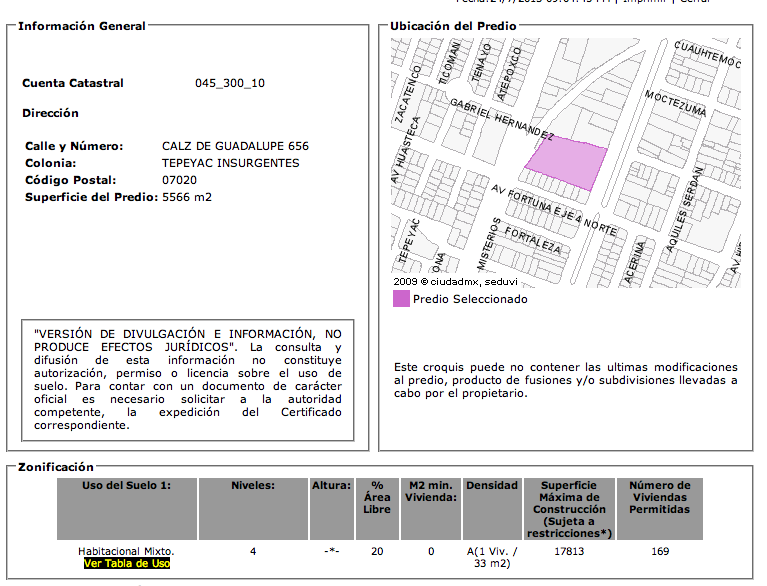This screenshot has height=586, width=767.
Task: Click the Predio Seleccionado legend text
Action: 470,299
